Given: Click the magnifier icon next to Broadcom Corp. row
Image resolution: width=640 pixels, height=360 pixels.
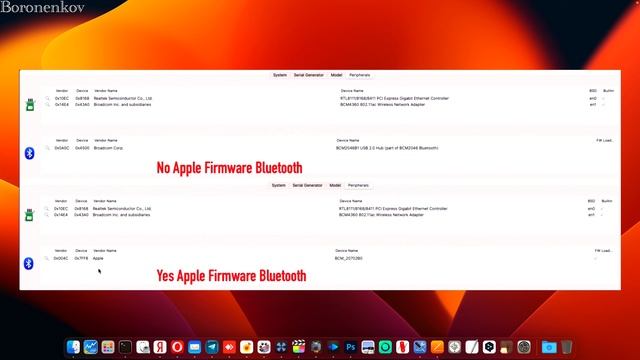Looking at the screenshot, I should 47,148.
